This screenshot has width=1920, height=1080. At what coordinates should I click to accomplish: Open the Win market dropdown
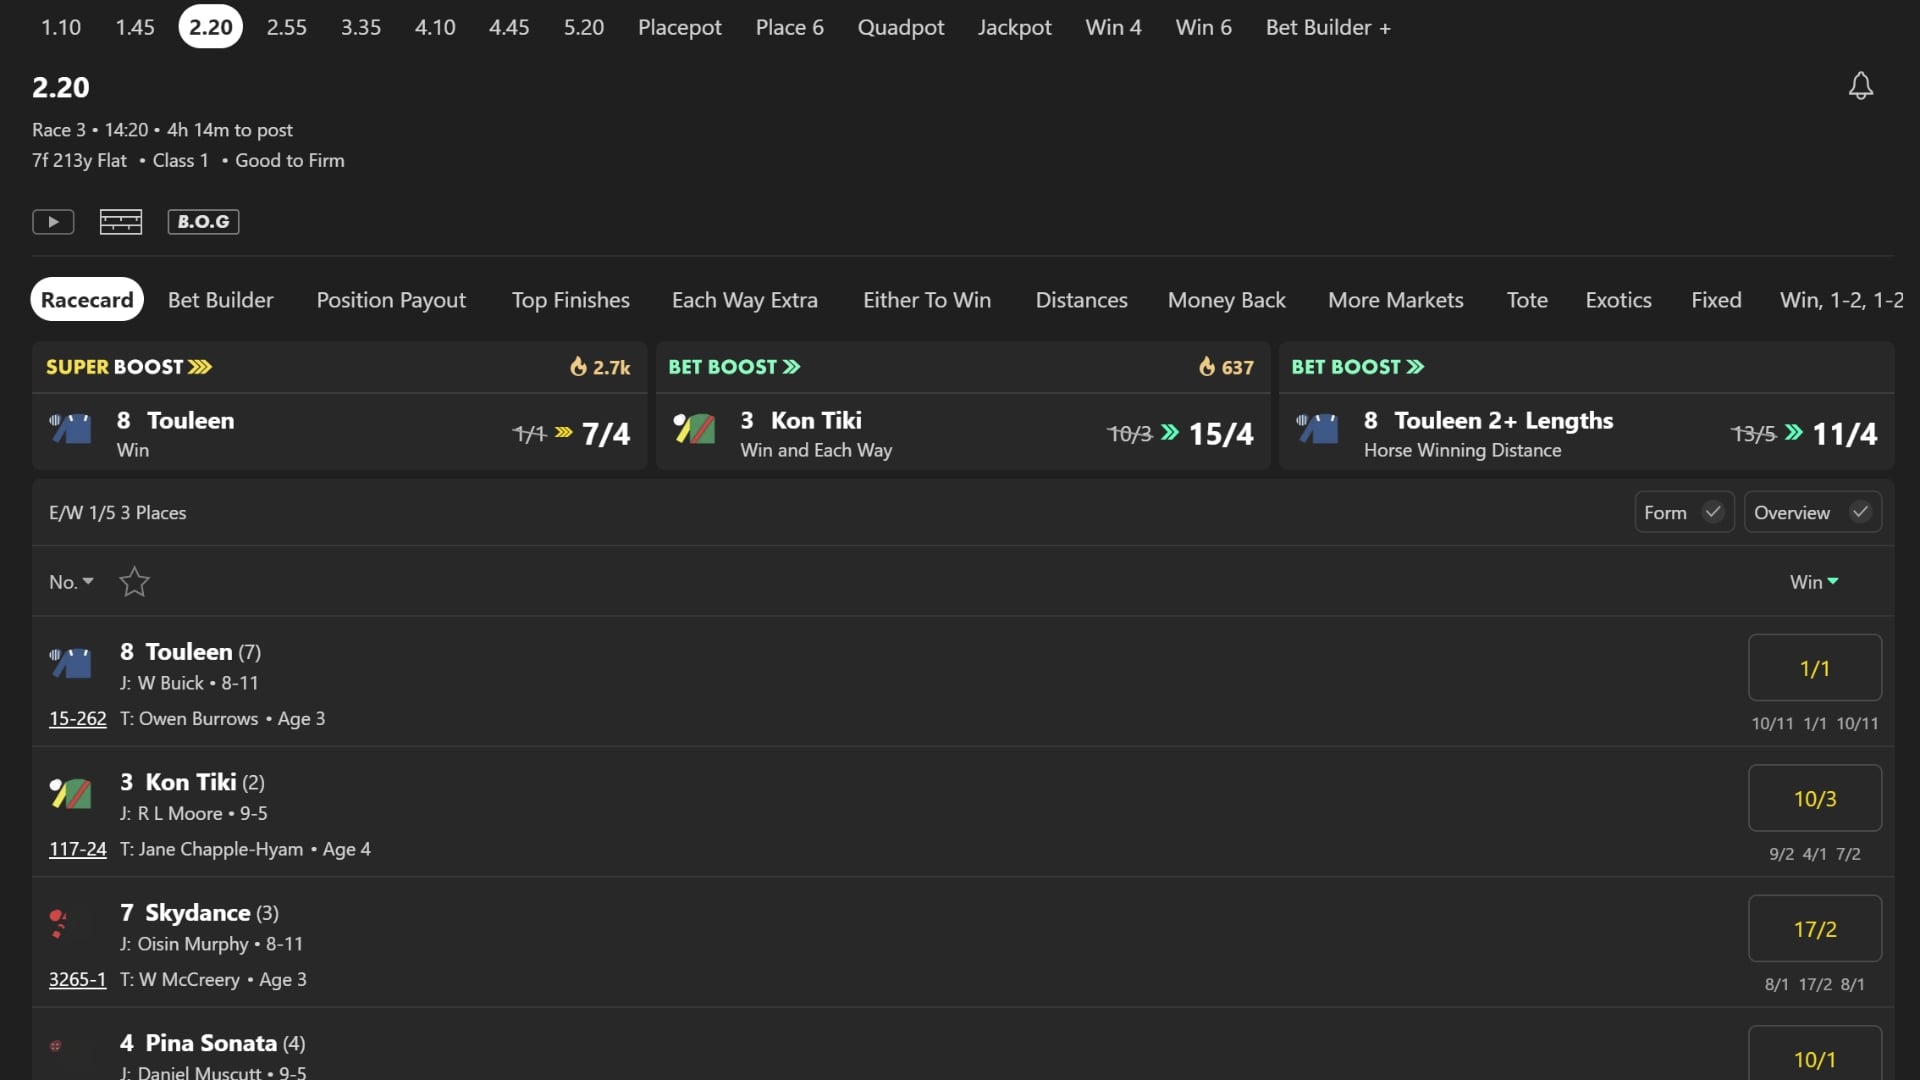coord(1814,582)
